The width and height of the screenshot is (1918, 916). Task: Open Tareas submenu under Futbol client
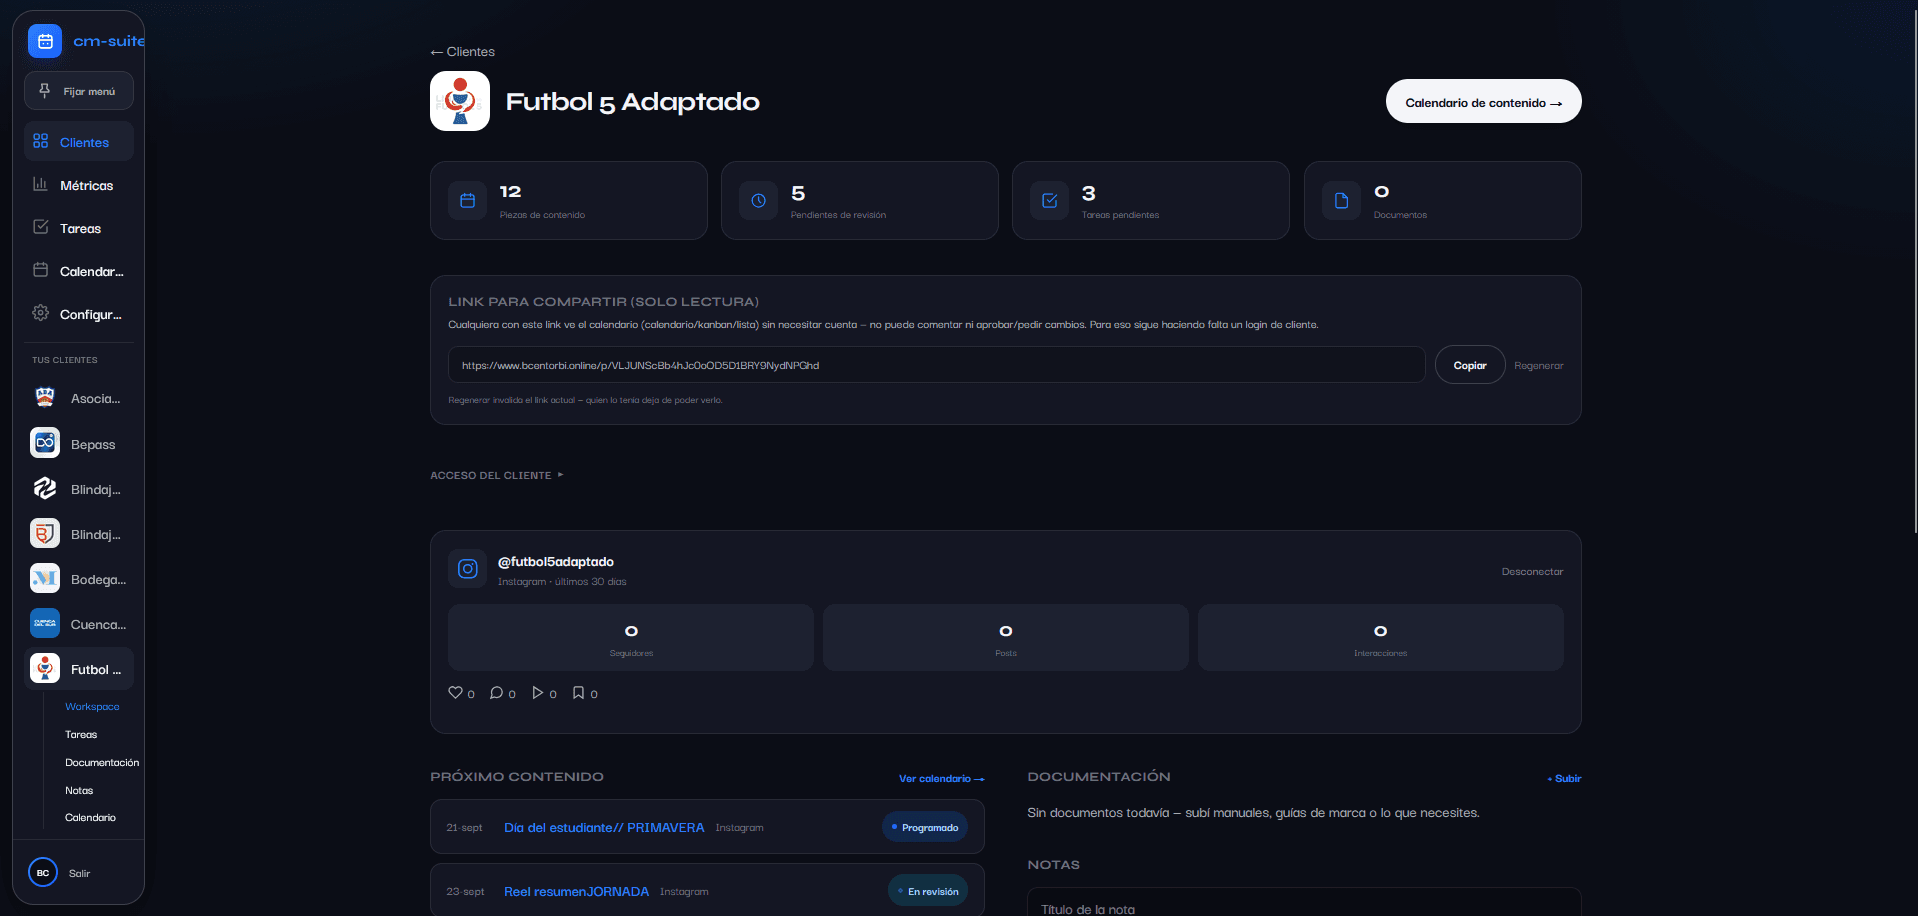click(x=81, y=735)
